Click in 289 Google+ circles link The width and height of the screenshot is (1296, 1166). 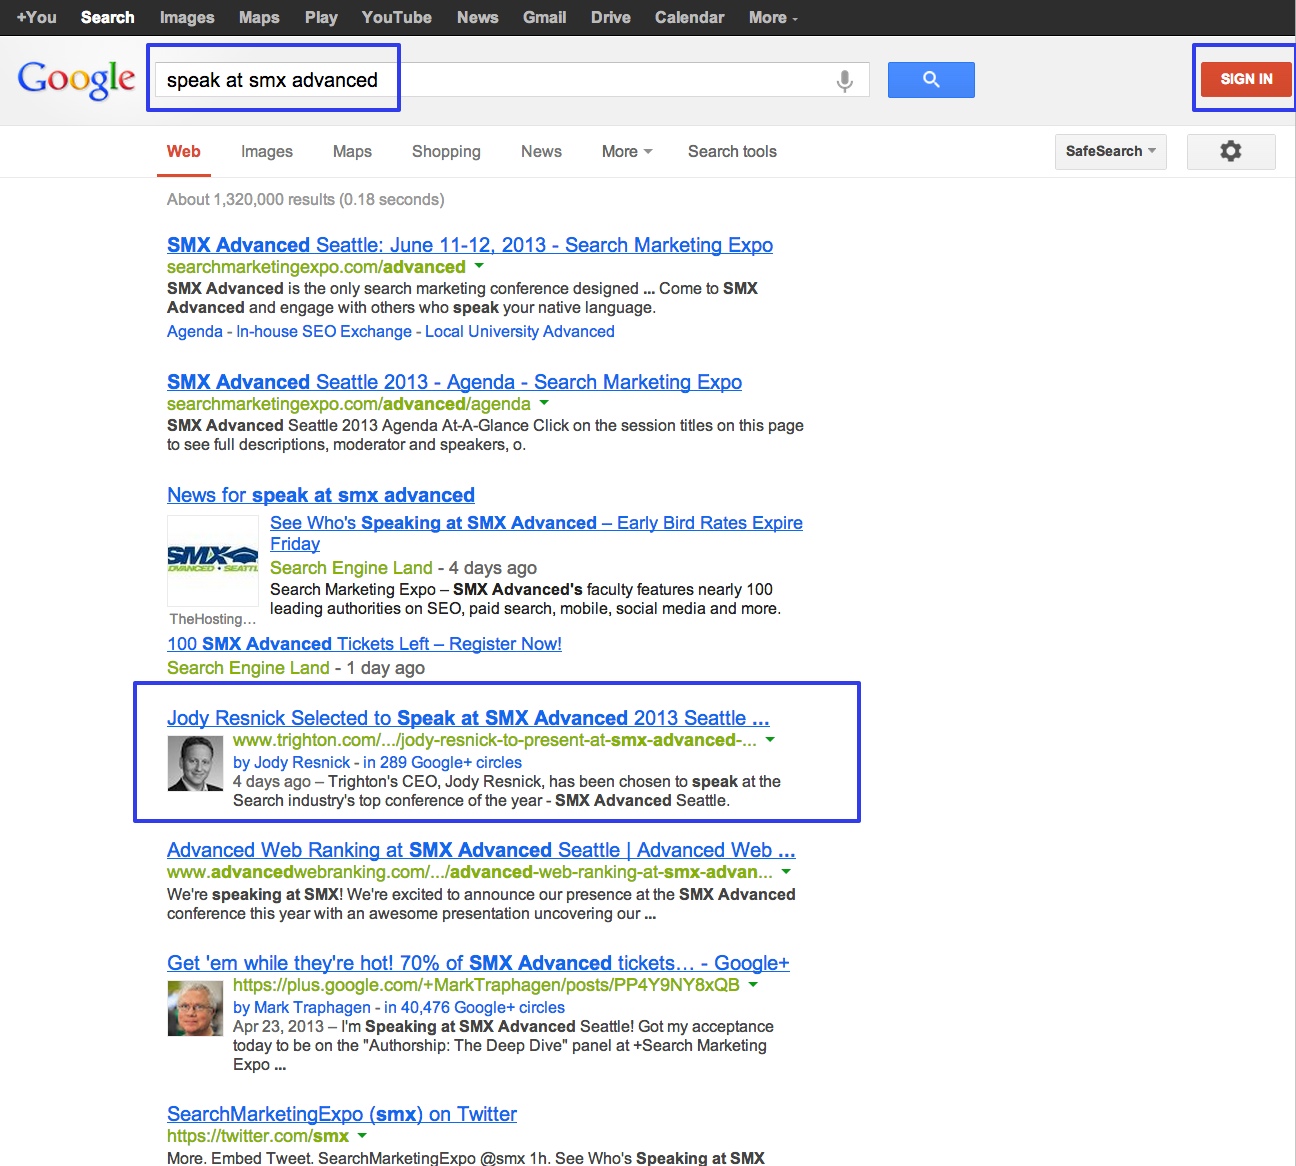click(442, 762)
